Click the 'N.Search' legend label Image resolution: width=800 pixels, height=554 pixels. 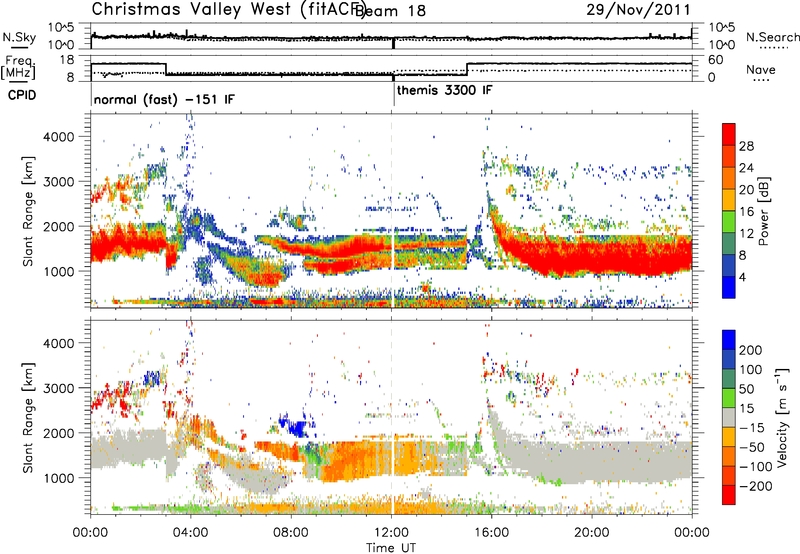pos(772,37)
